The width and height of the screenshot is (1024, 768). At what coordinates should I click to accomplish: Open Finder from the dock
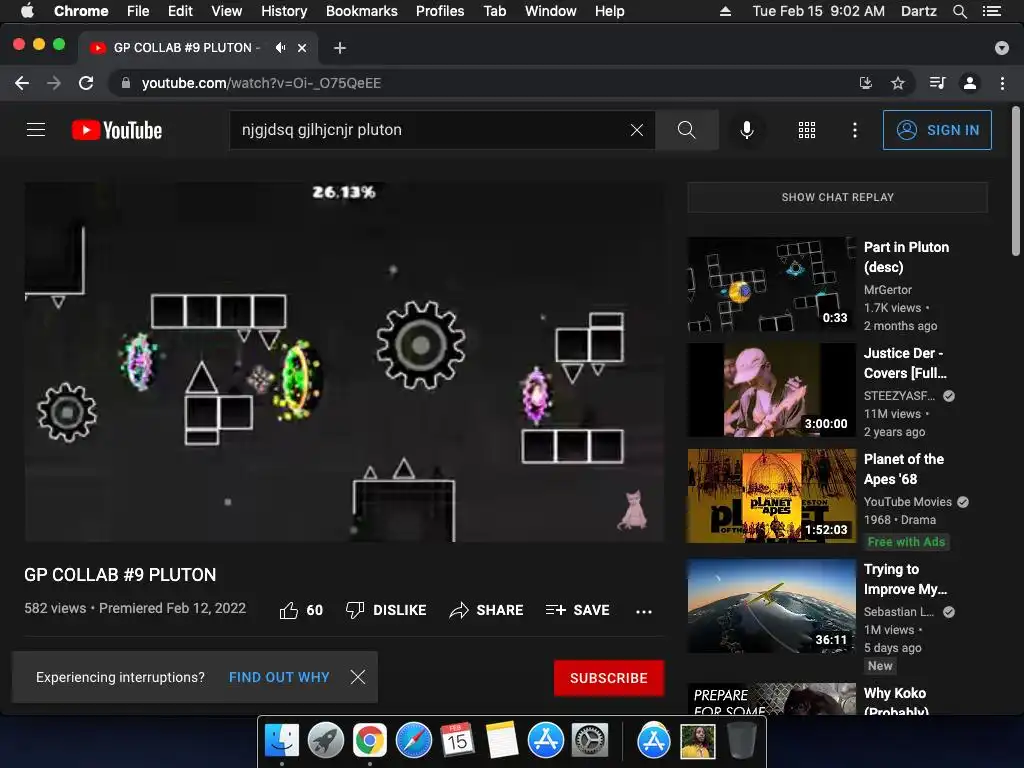[x=281, y=741]
